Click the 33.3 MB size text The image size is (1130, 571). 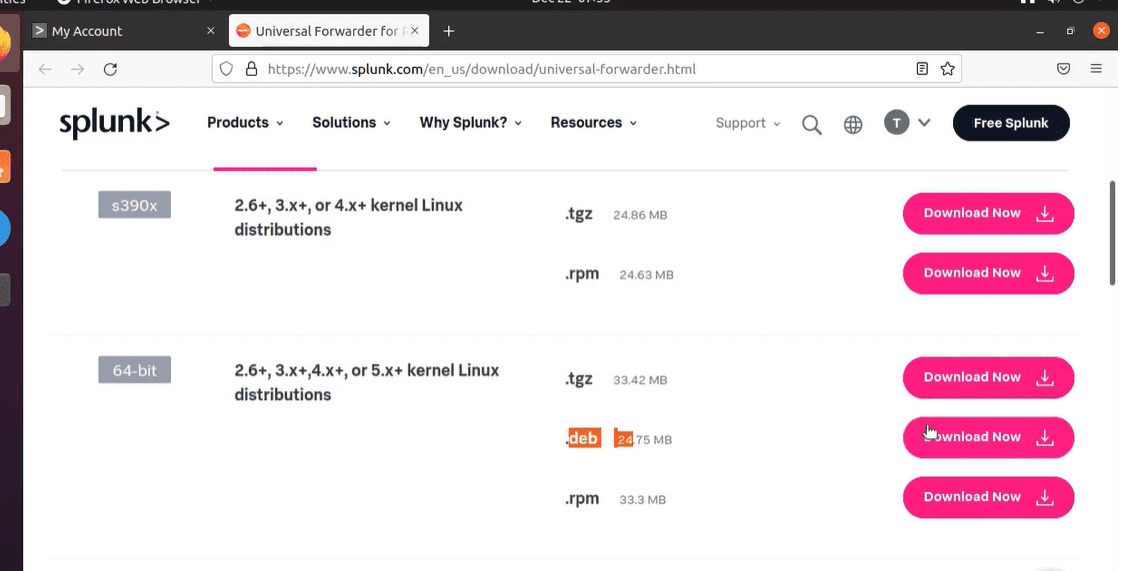click(643, 500)
